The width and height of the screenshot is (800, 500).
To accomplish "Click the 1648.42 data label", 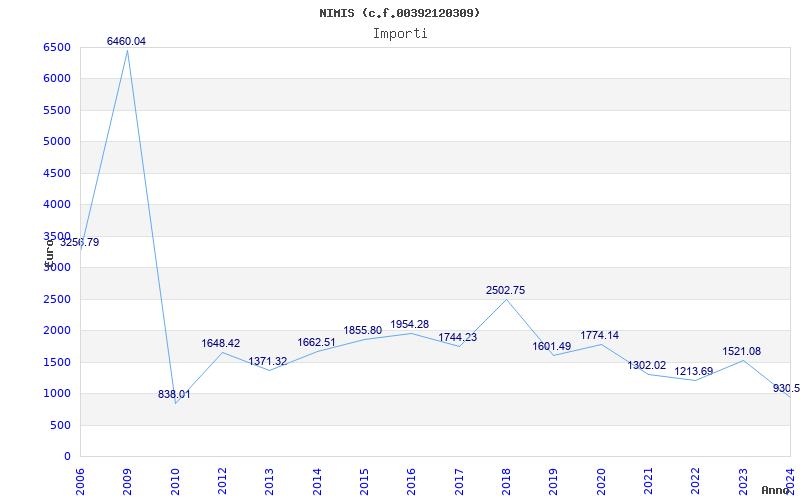I will pyautogui.click(x=220, y=343).
